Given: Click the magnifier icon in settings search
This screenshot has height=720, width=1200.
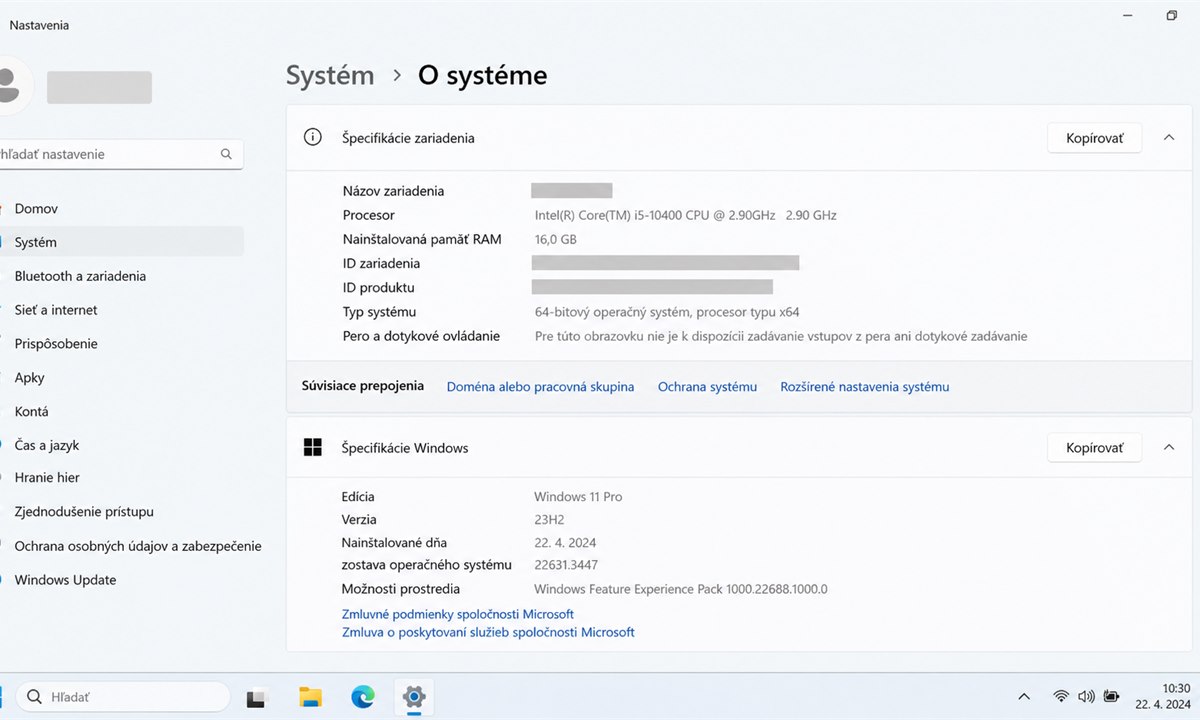Looking at the screenshot, I should tap(226, 154).
